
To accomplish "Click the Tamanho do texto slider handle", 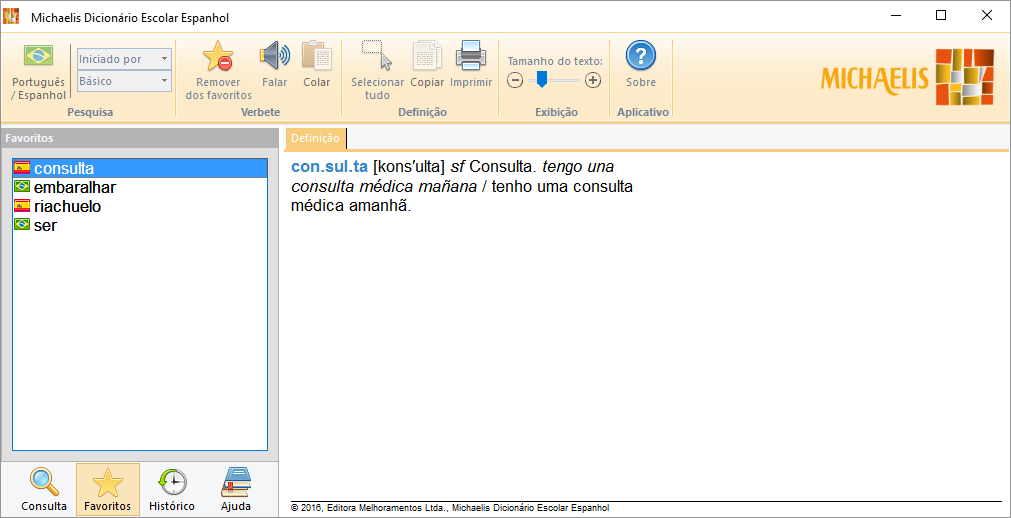I will pyautogui.click(x=542, y=80).
